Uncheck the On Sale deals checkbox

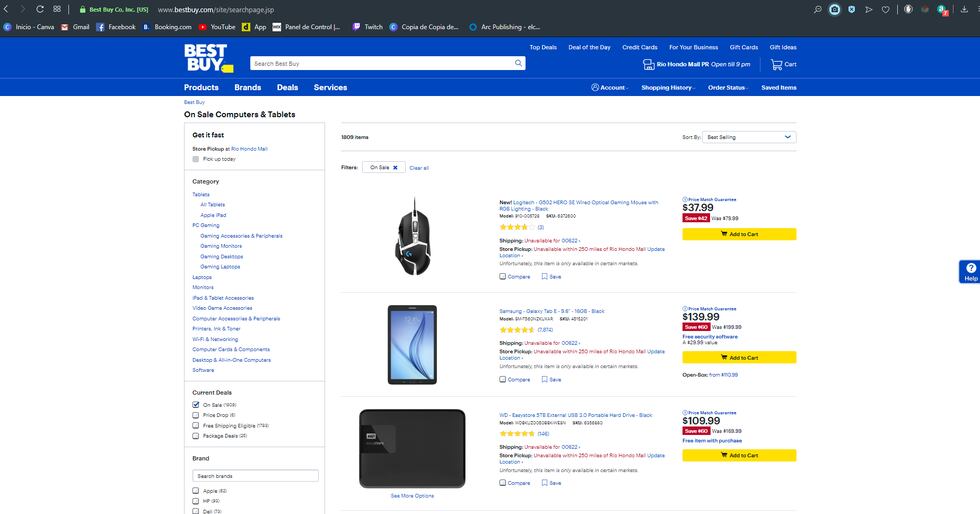[x=196, y=405]
